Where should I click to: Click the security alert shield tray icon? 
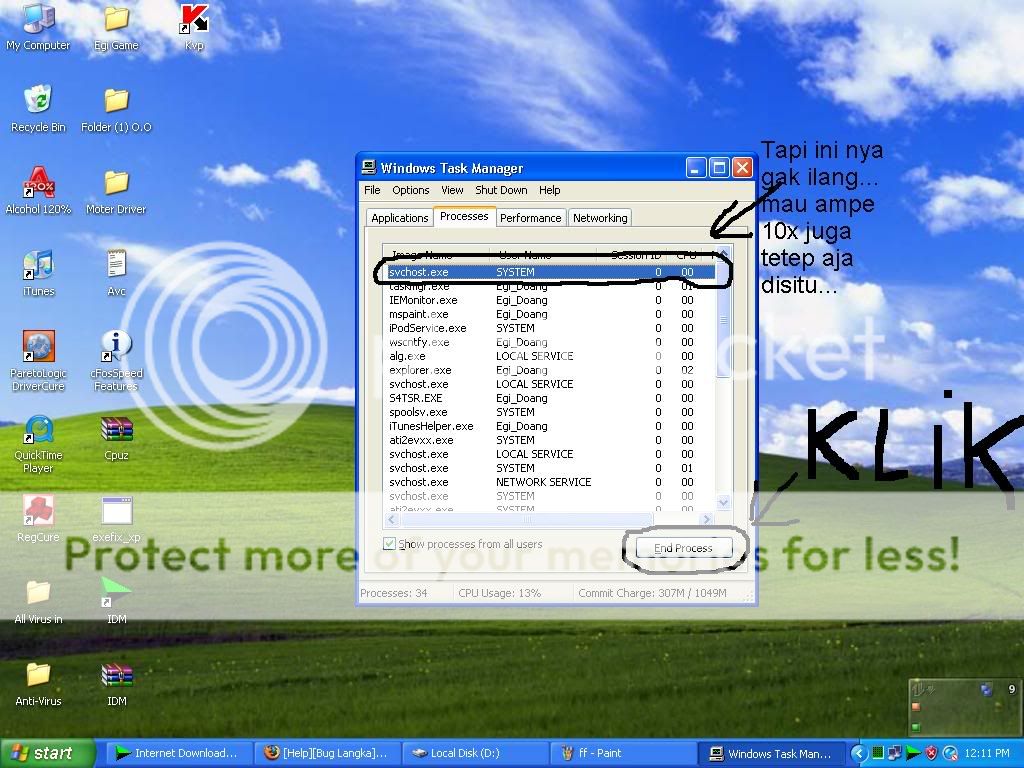(x=932, y=753)
